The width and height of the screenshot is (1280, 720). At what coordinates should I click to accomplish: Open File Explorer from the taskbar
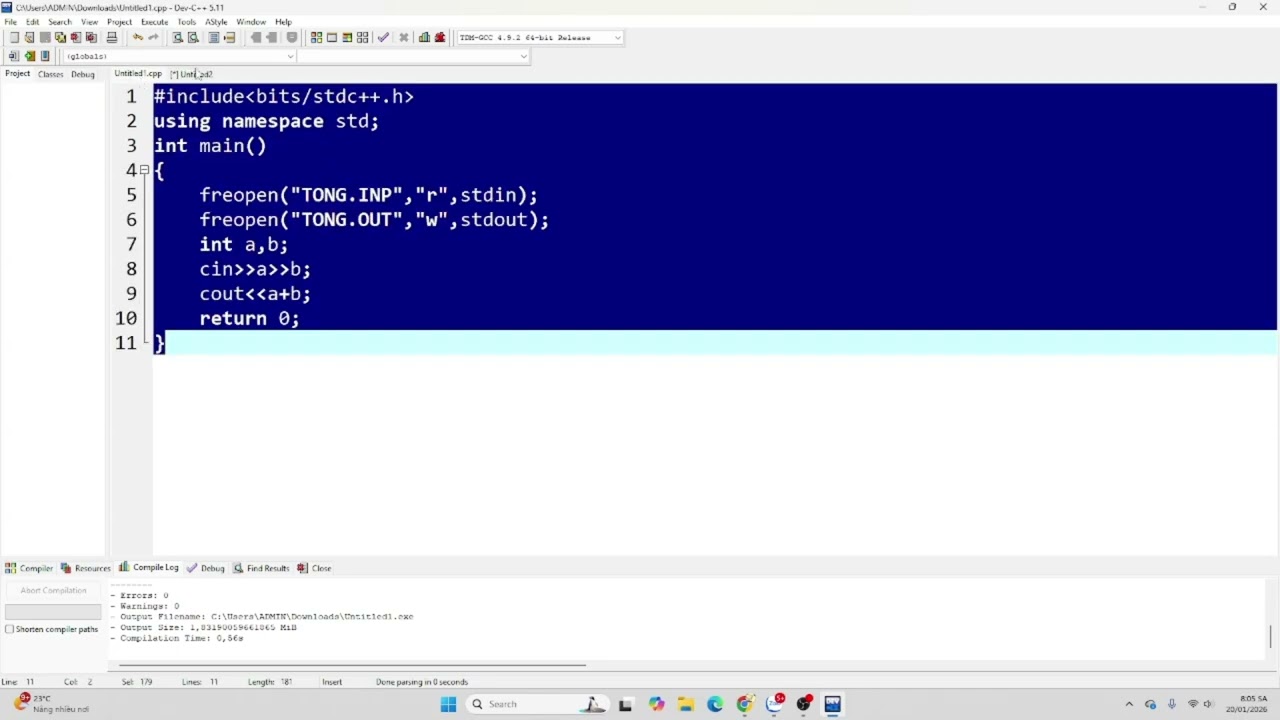click(686, 704)
